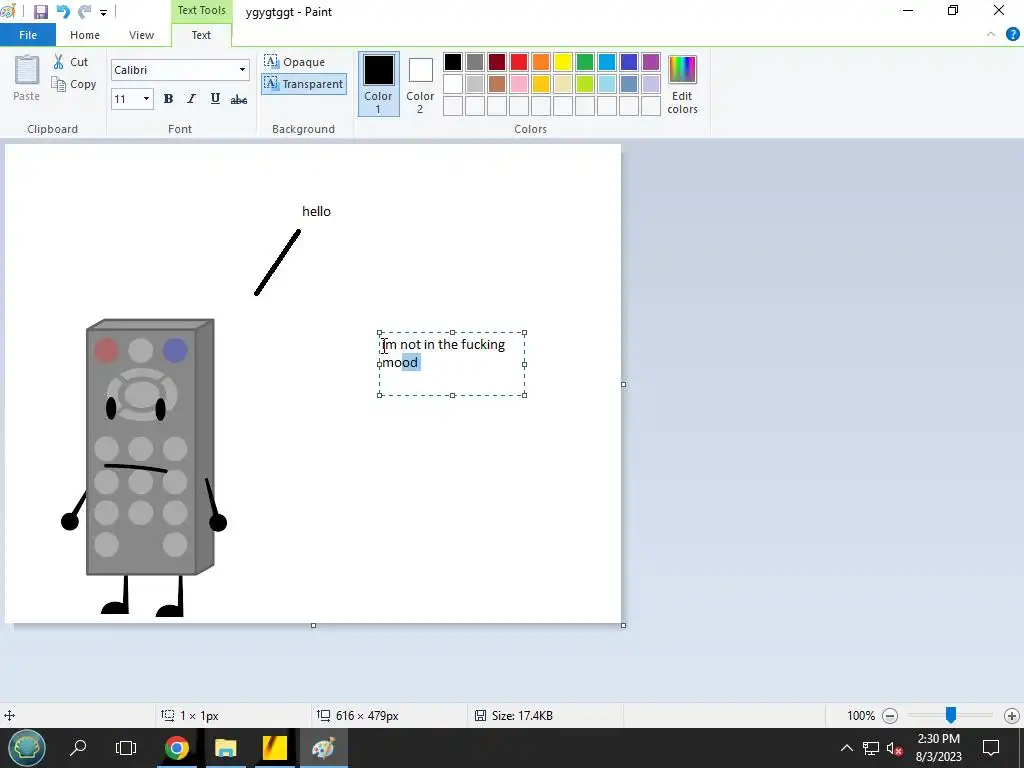The height and width of the screenshot is (768, 1024).
Task: Pick the yellow color swatch
Action: coord(563,62)
